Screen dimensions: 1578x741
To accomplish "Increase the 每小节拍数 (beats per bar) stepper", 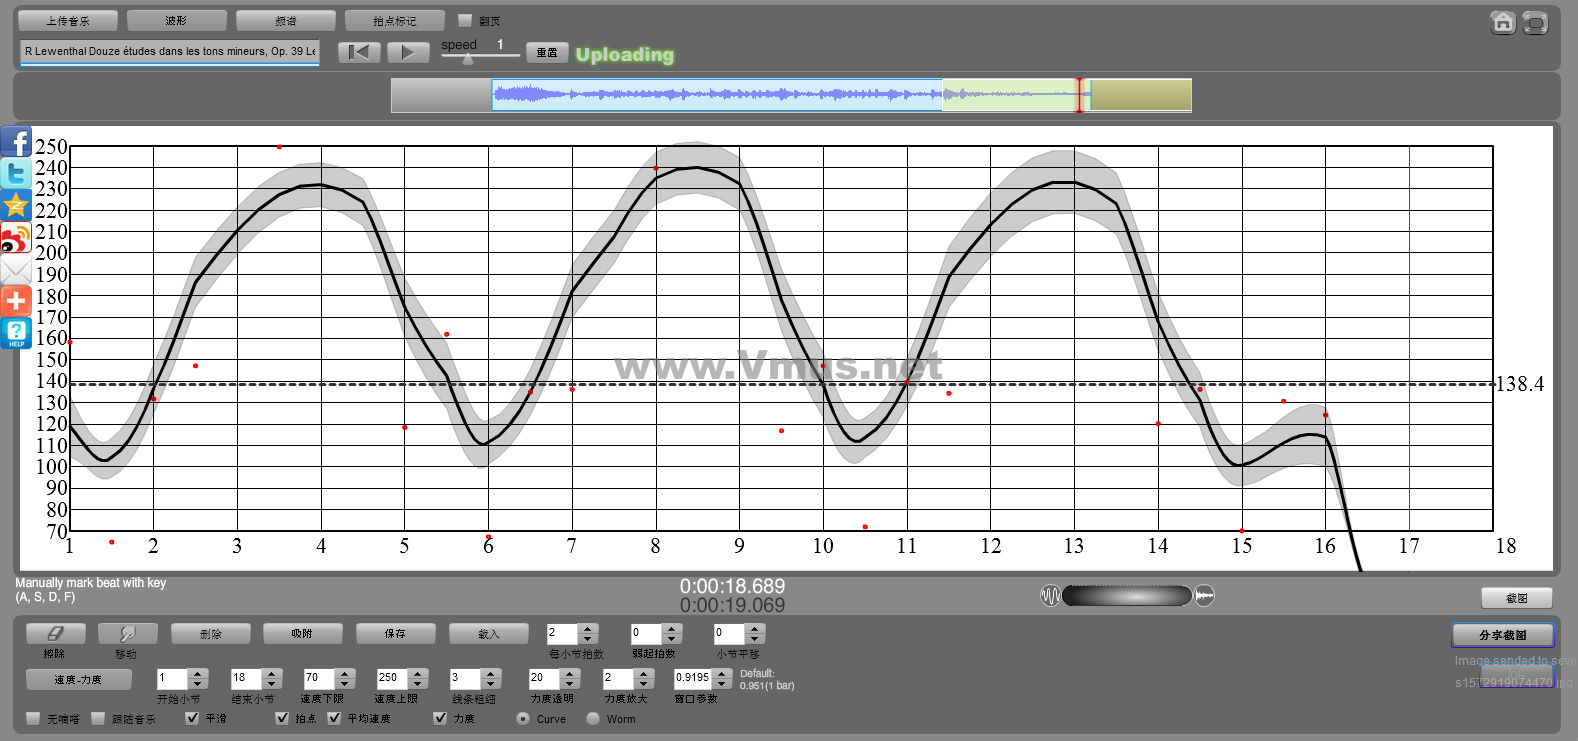I will click(x=588, y=629).
